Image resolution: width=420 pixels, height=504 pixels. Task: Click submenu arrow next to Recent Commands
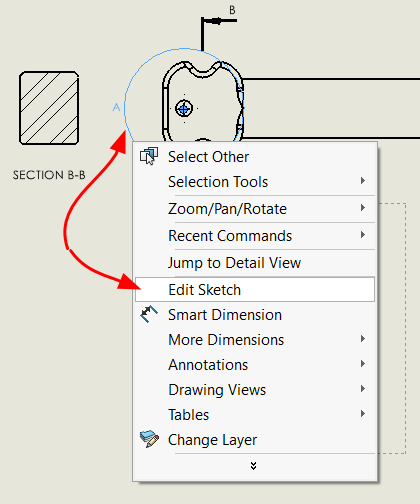pyautogui.click(x=363, y=235)
